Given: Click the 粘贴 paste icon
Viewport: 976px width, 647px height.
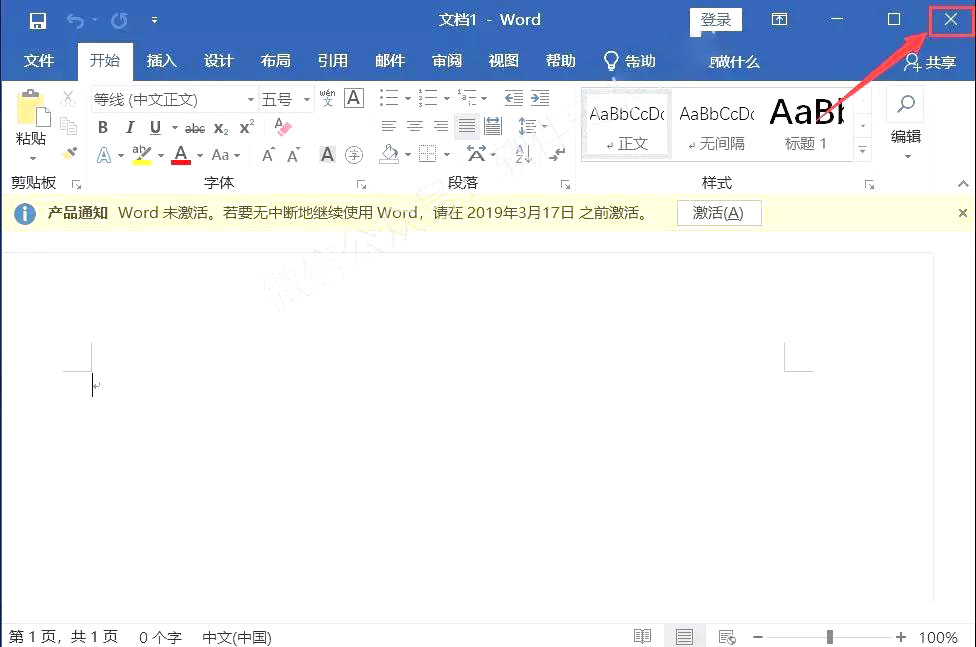Looking at the screenshot, I should click(32, 108).
